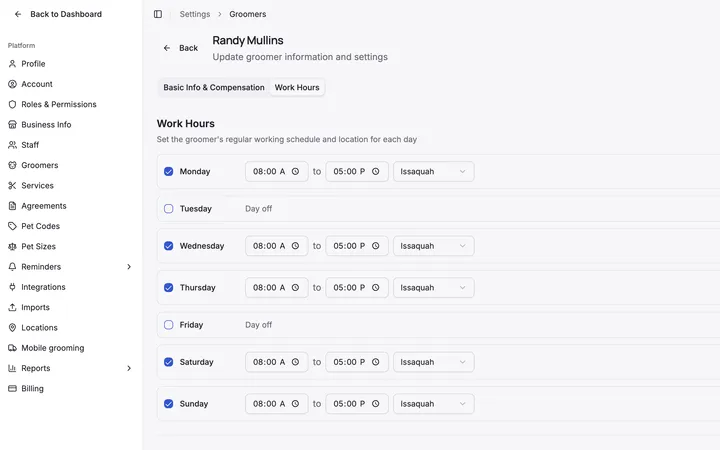Click the Settings breadcrumb link

[195, 14]
